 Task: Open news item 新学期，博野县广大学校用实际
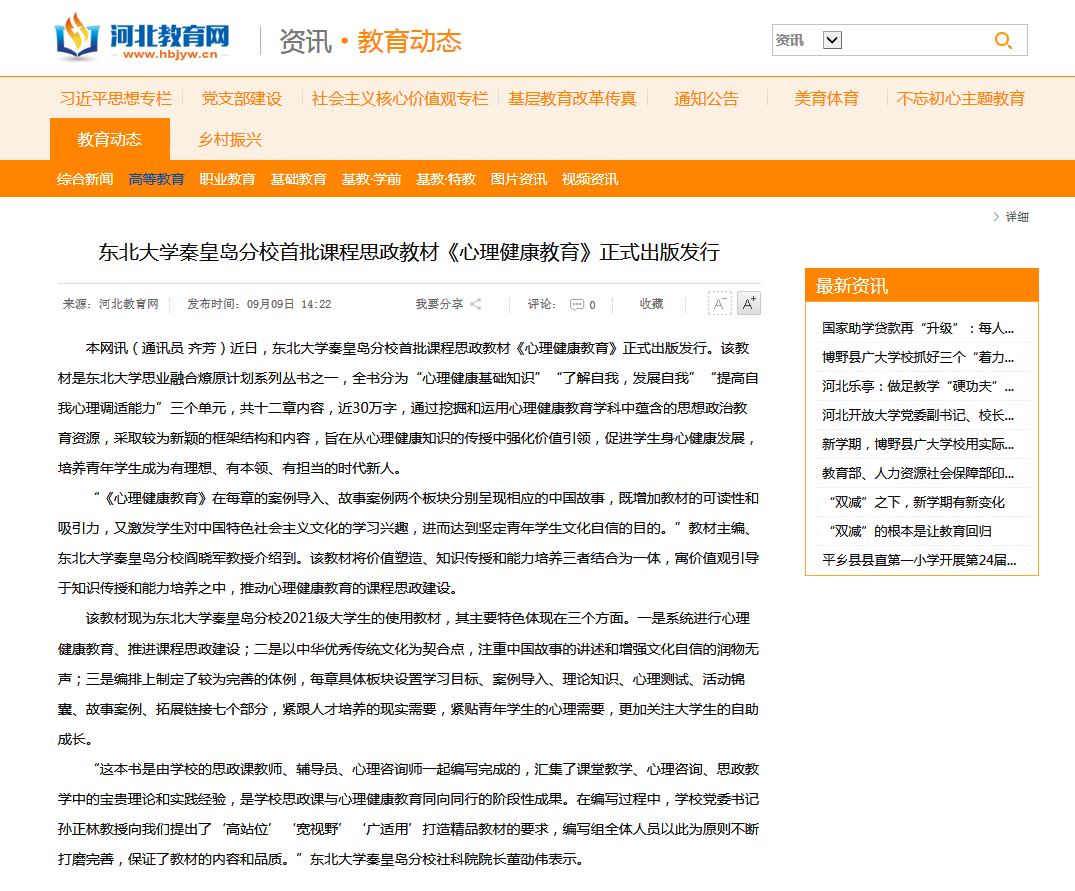coord(918,444)
